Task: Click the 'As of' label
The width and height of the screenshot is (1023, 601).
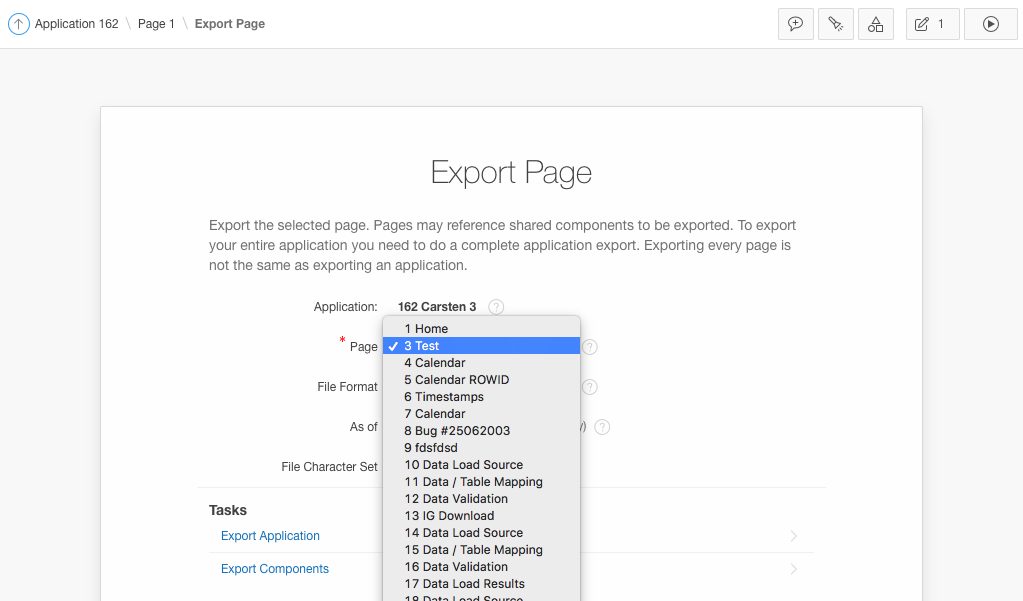Action: [363, 427]
